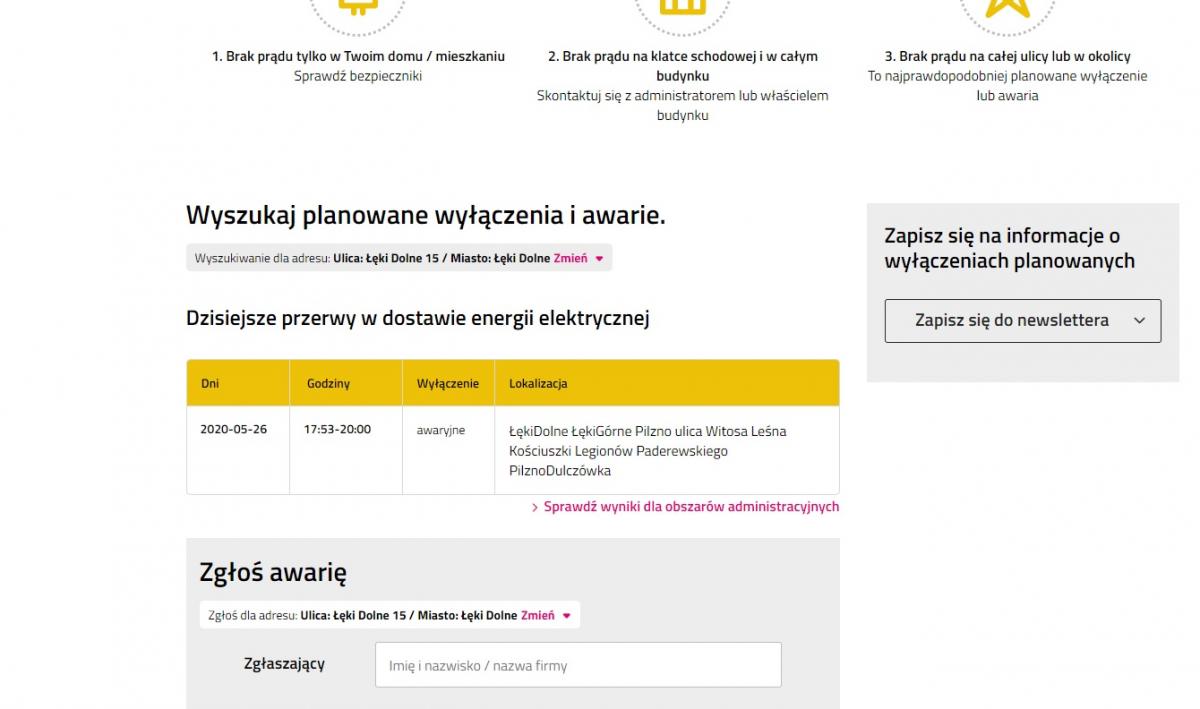Click the Godziny column header
1200x709 pixels.
346,383
